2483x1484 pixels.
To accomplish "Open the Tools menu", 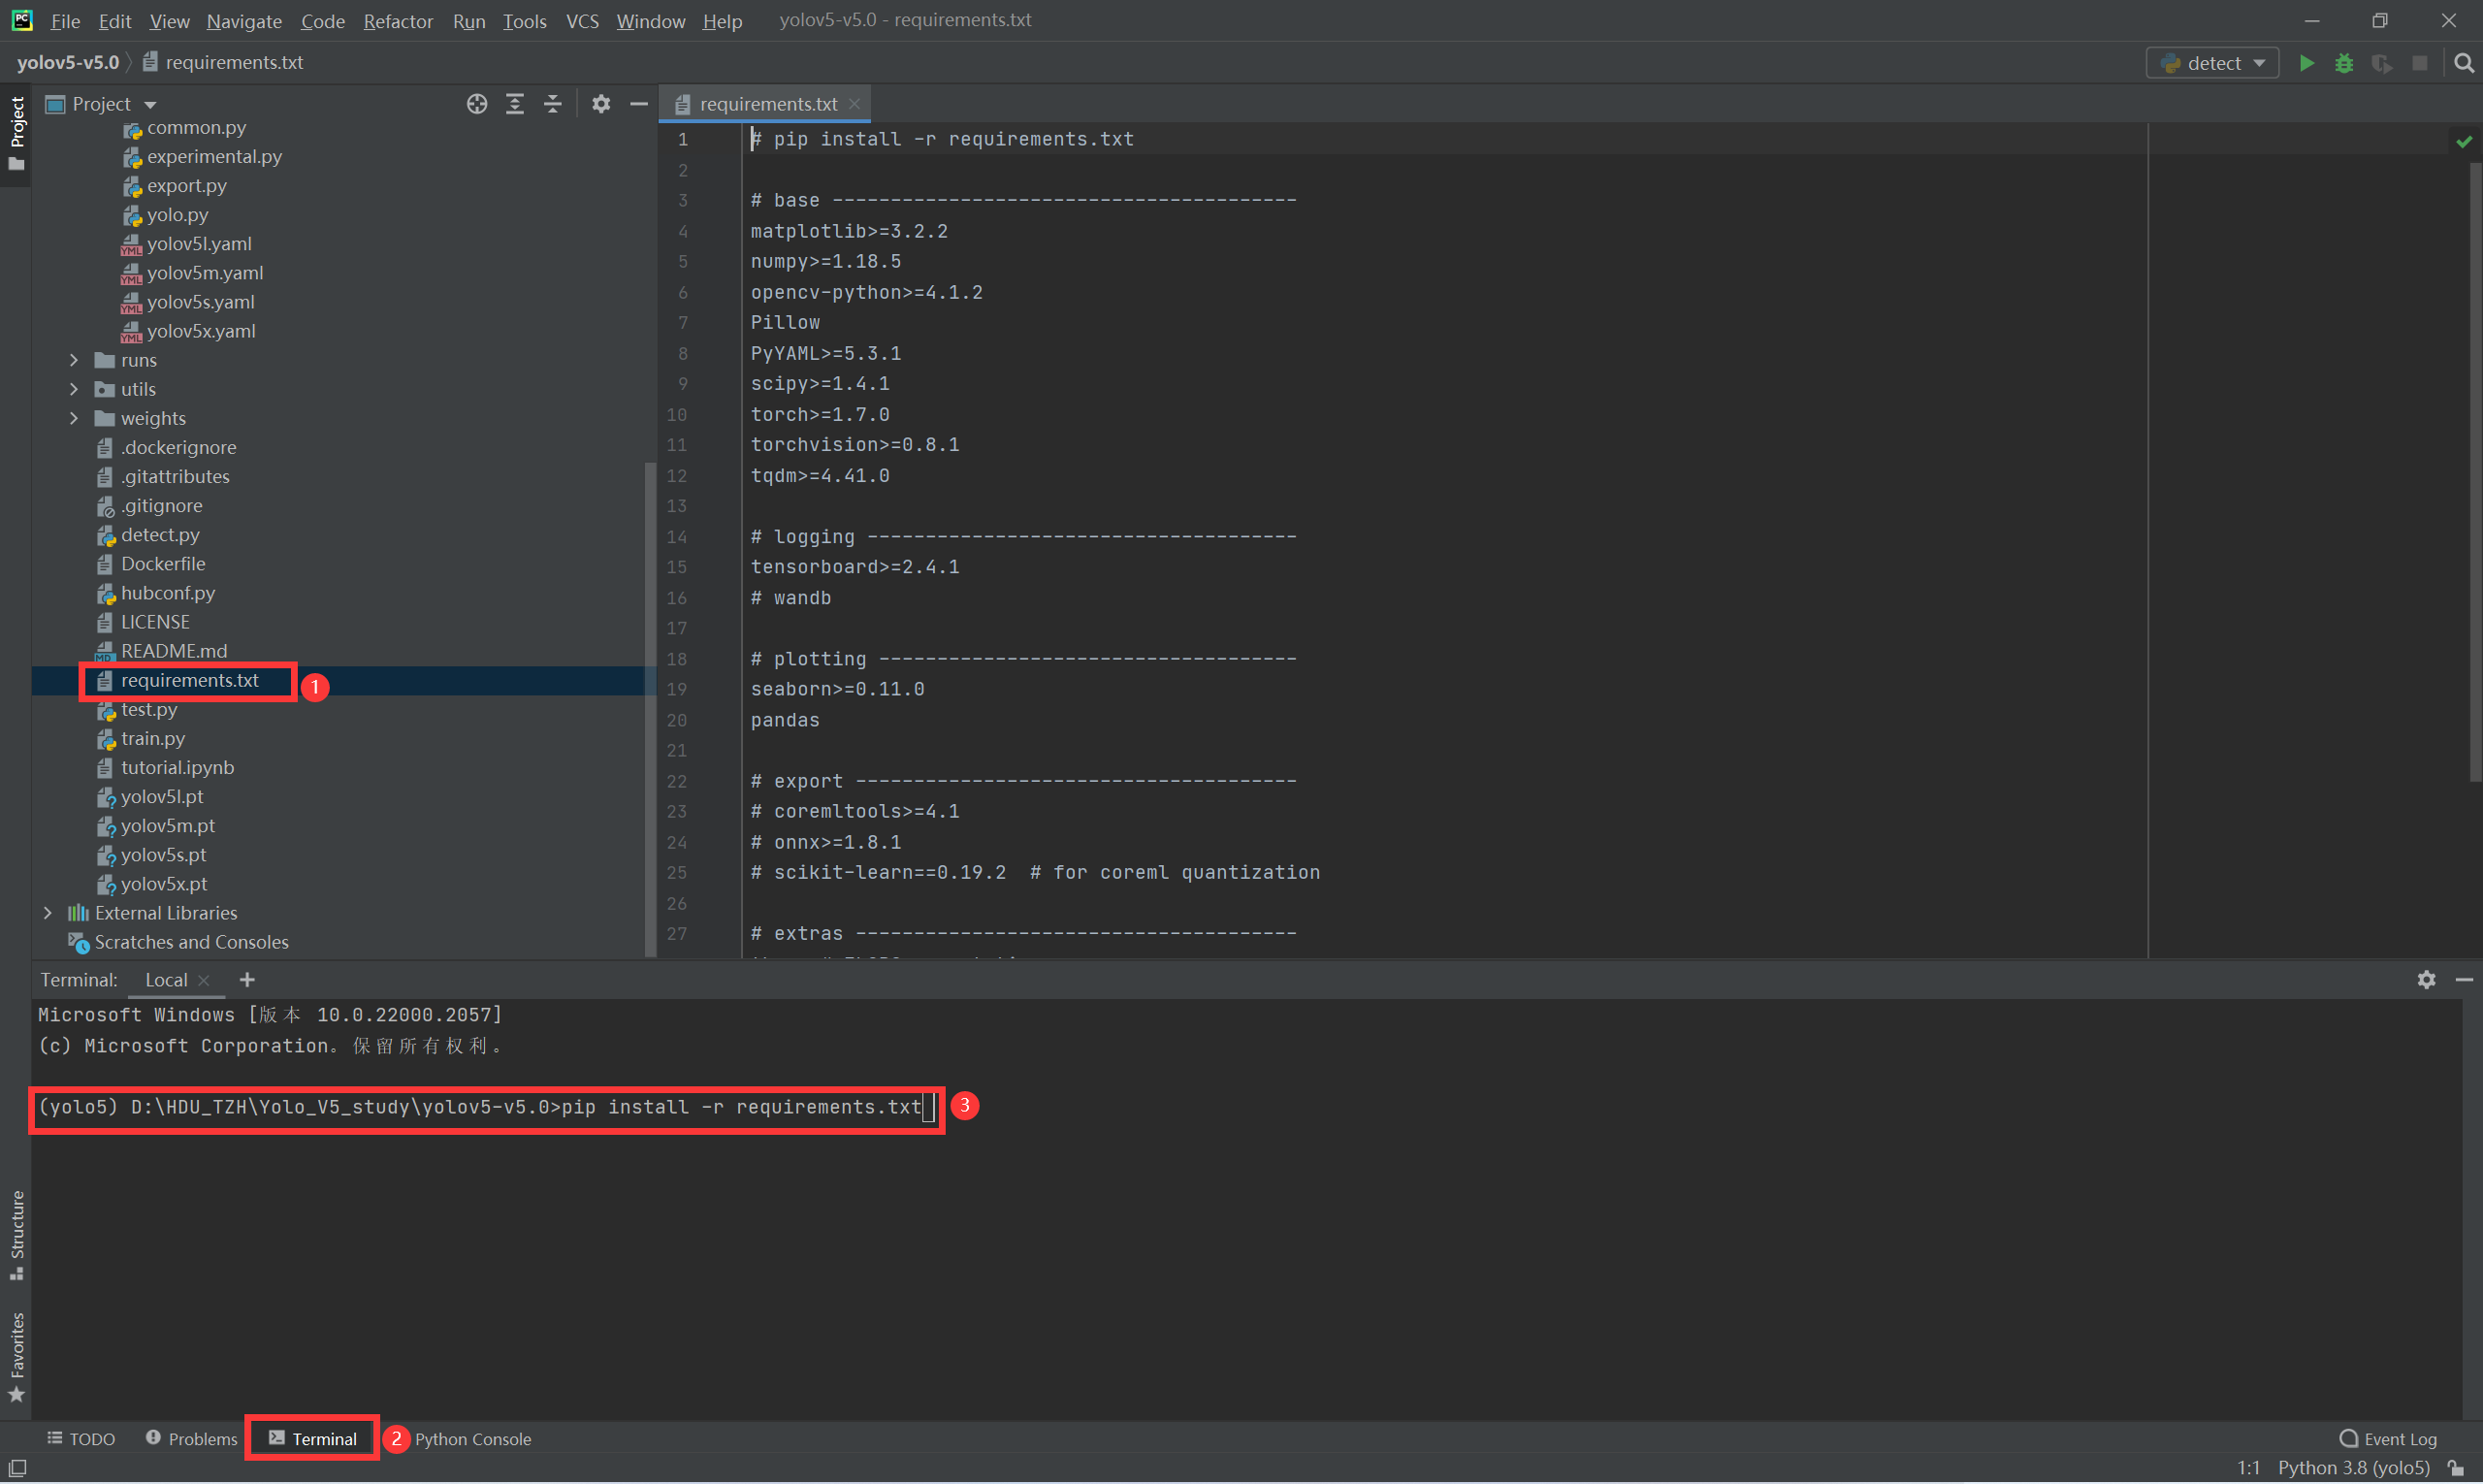I will [524, 21].
